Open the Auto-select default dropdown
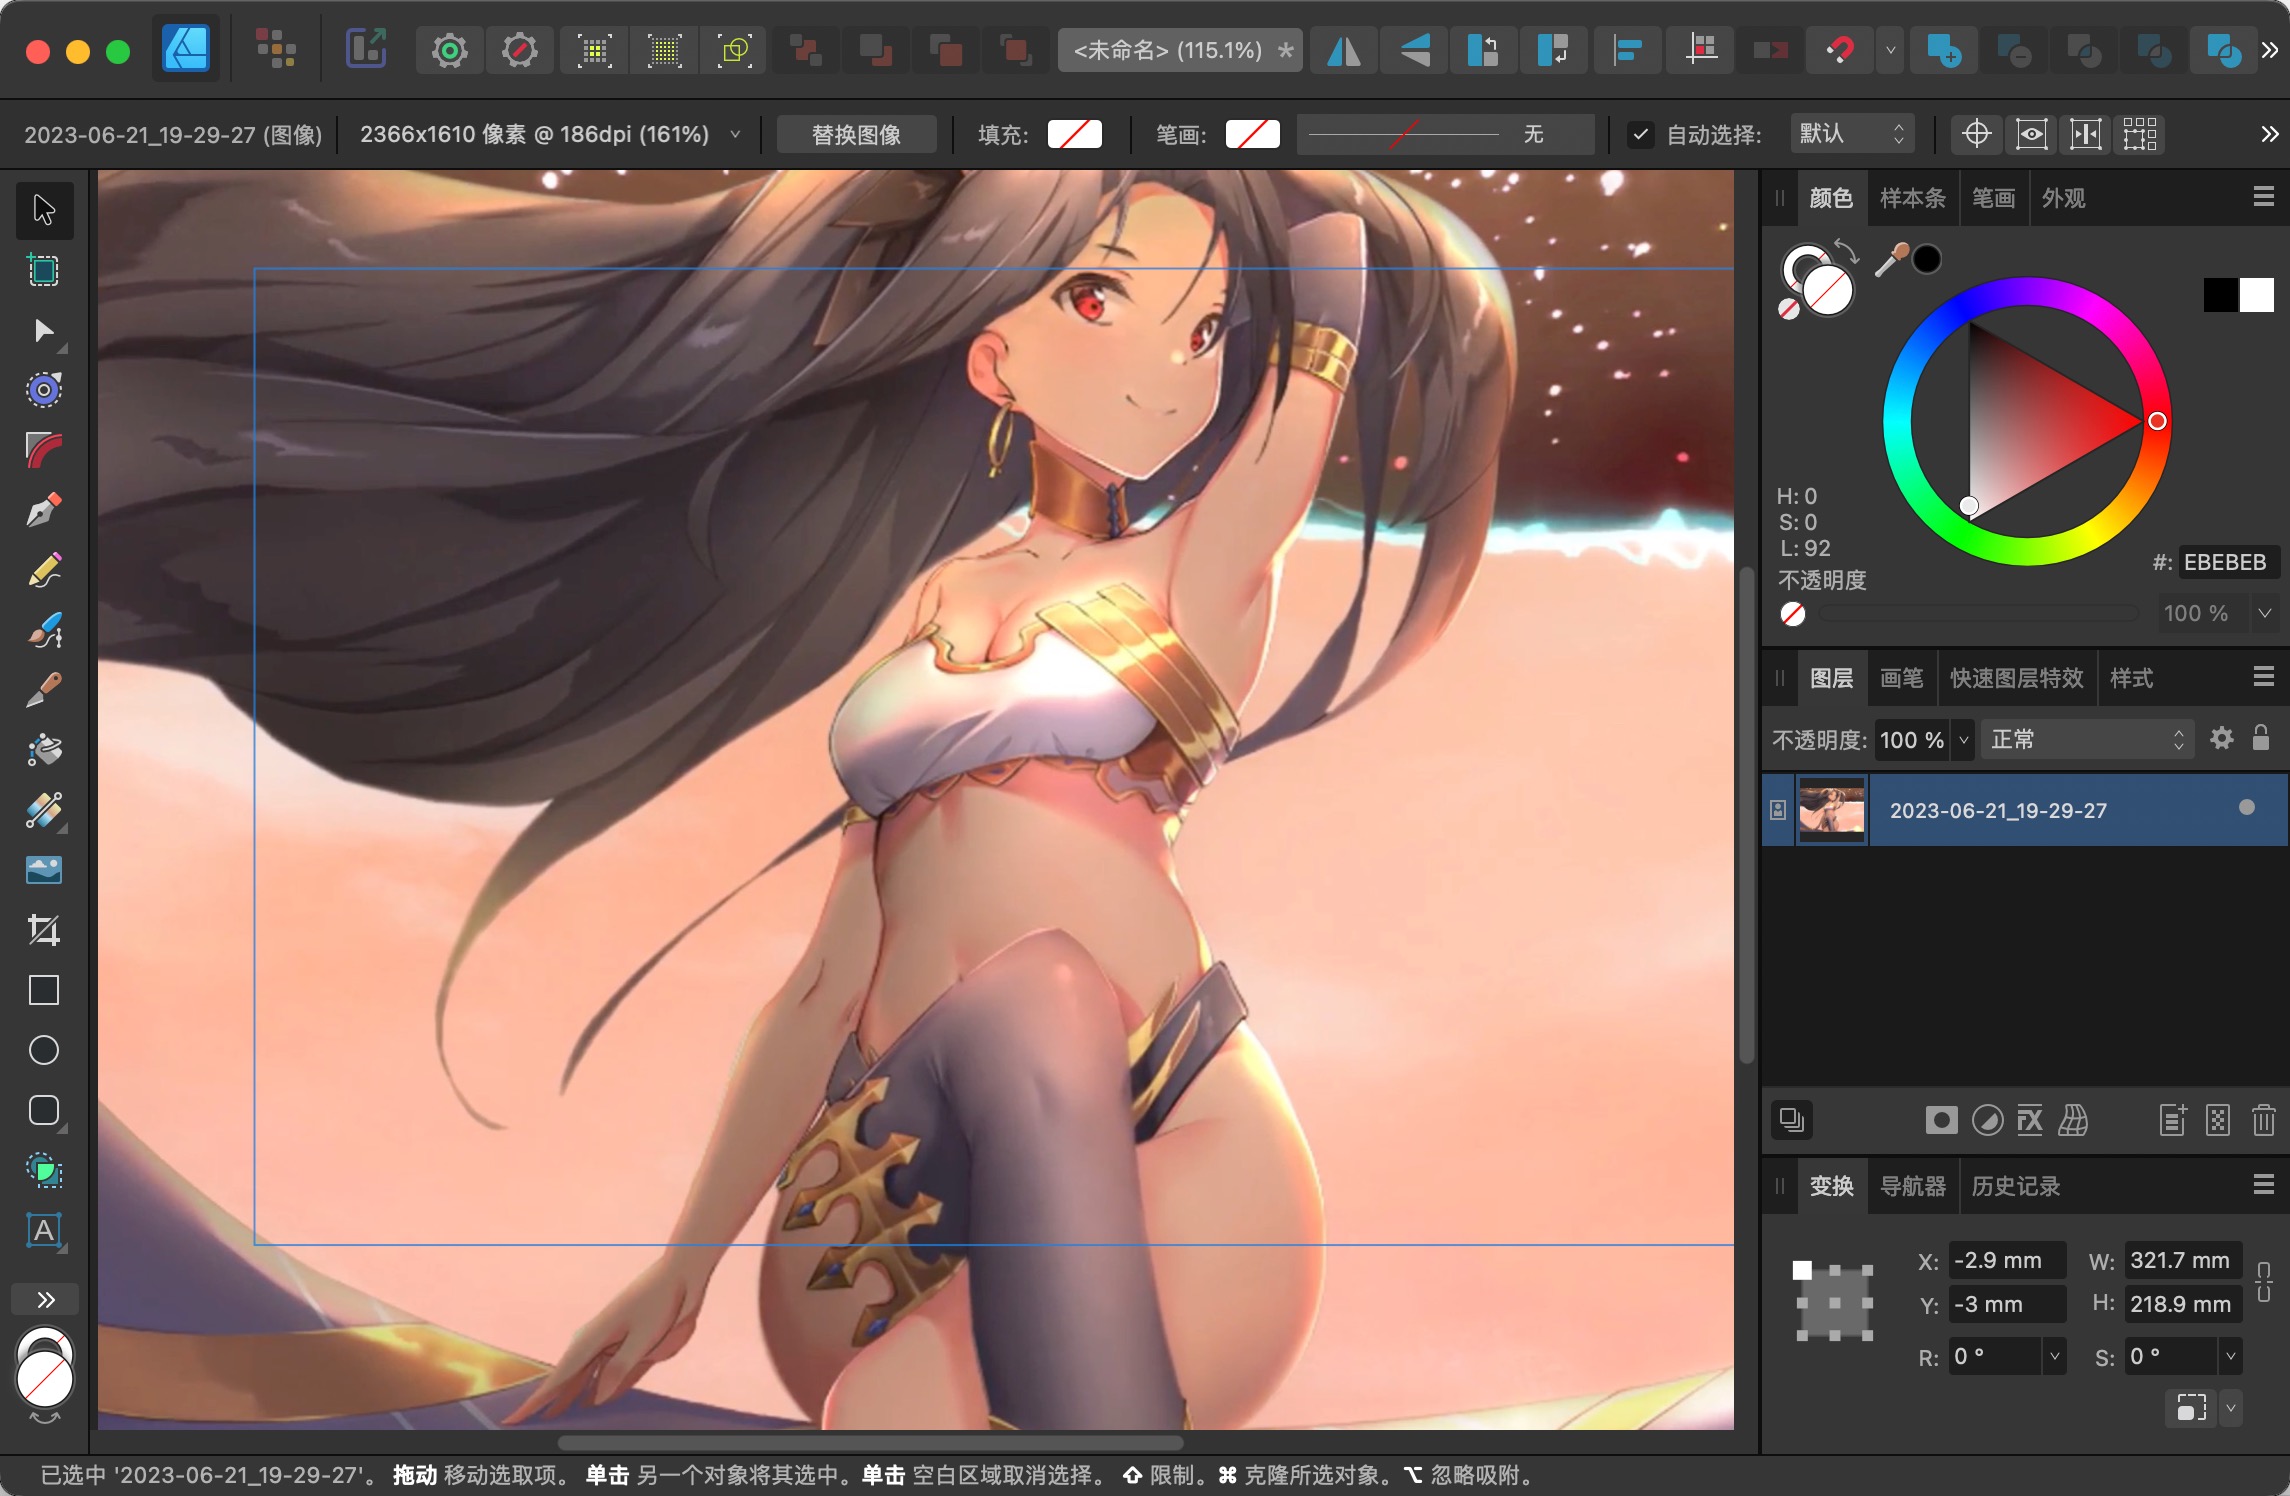2290x1496 pixels. [1853, 134]
